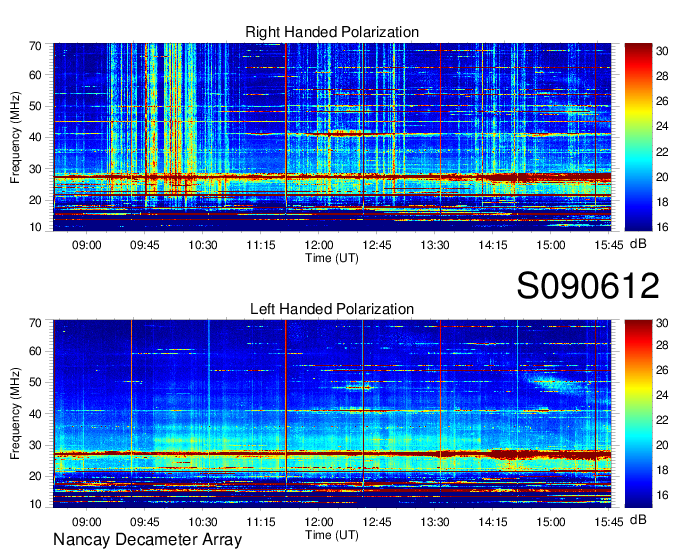
Task: Click "Time (UT)" label under Right Handed plot
Action: [x=332, y=258]
